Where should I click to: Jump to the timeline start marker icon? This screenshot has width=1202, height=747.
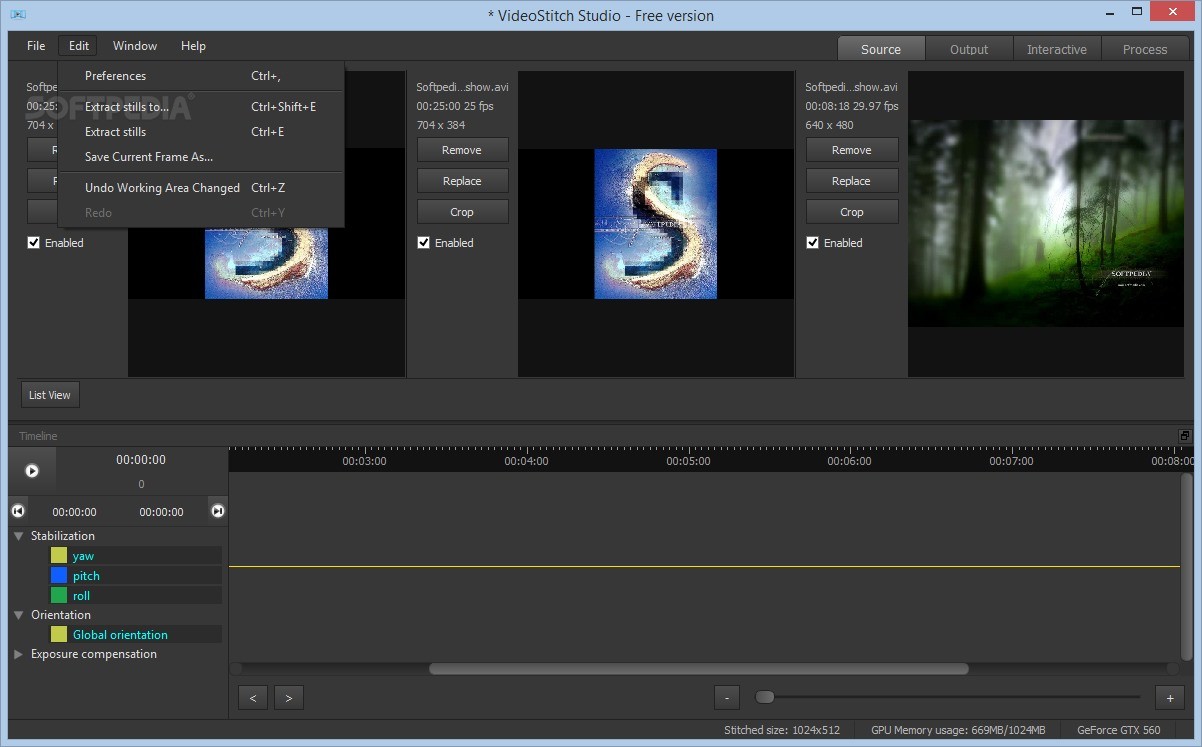tap(18, 511)
